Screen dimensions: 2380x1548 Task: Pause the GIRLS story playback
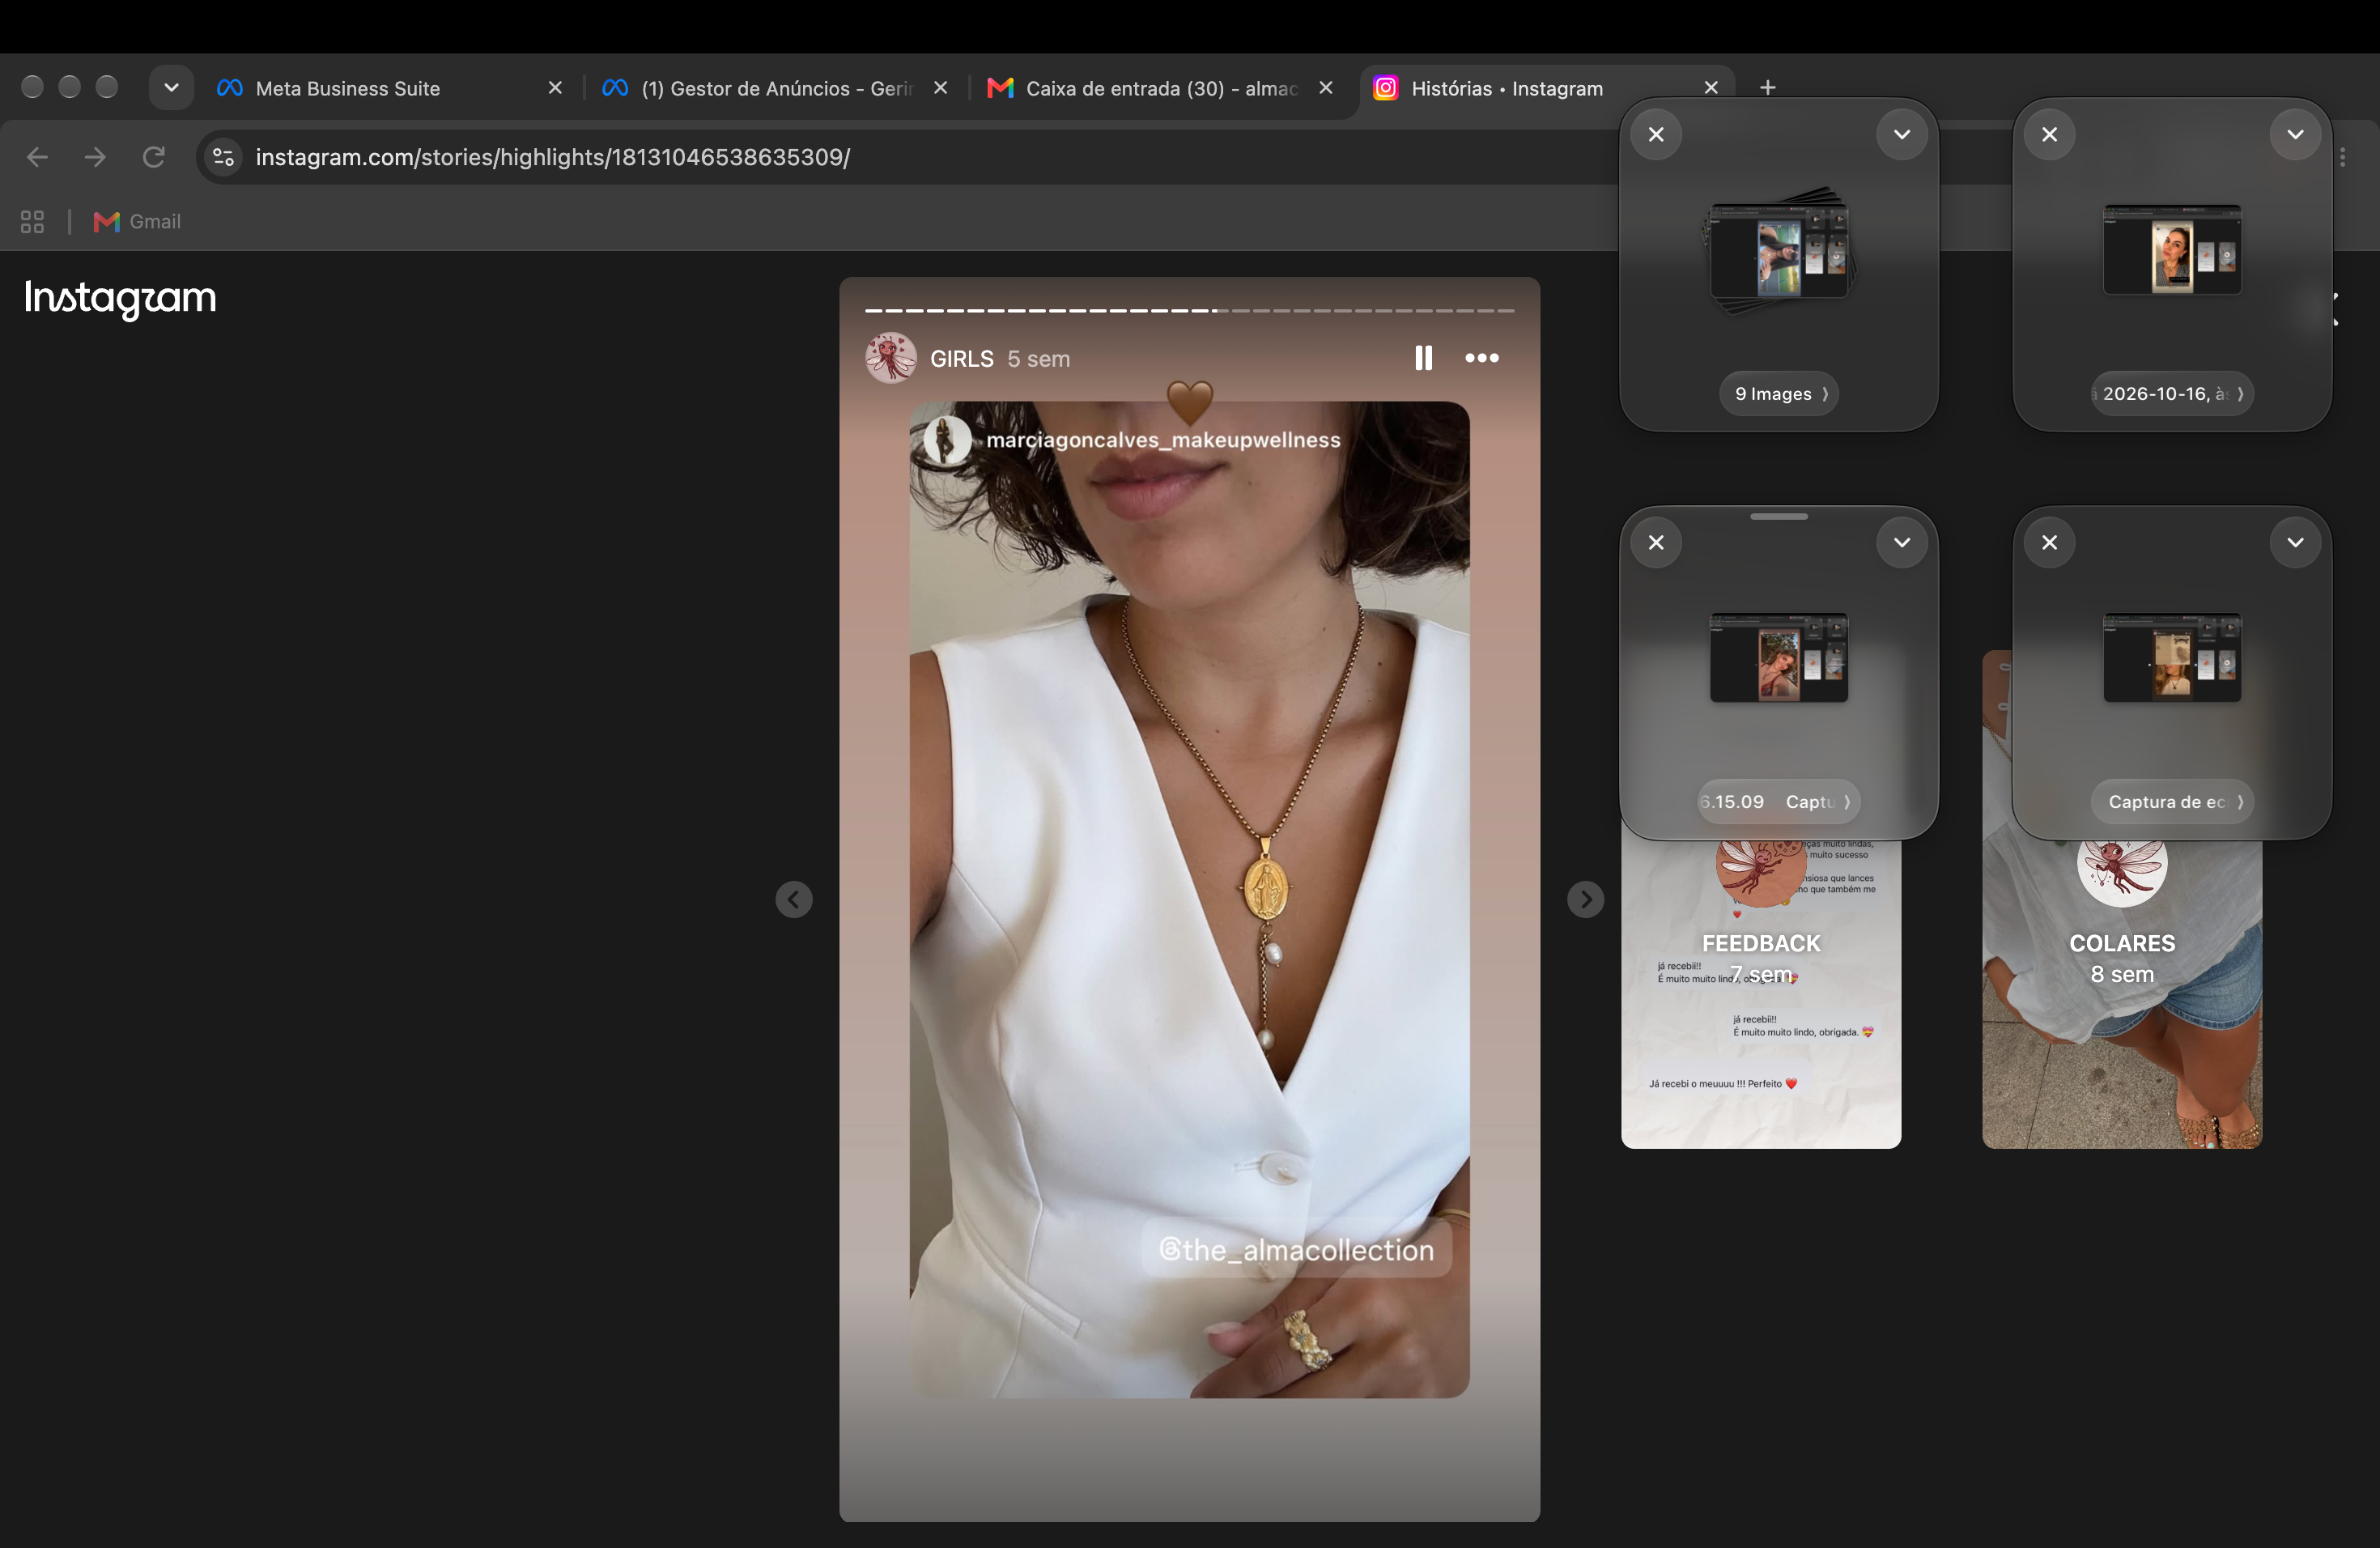(x=1423, y=358)
